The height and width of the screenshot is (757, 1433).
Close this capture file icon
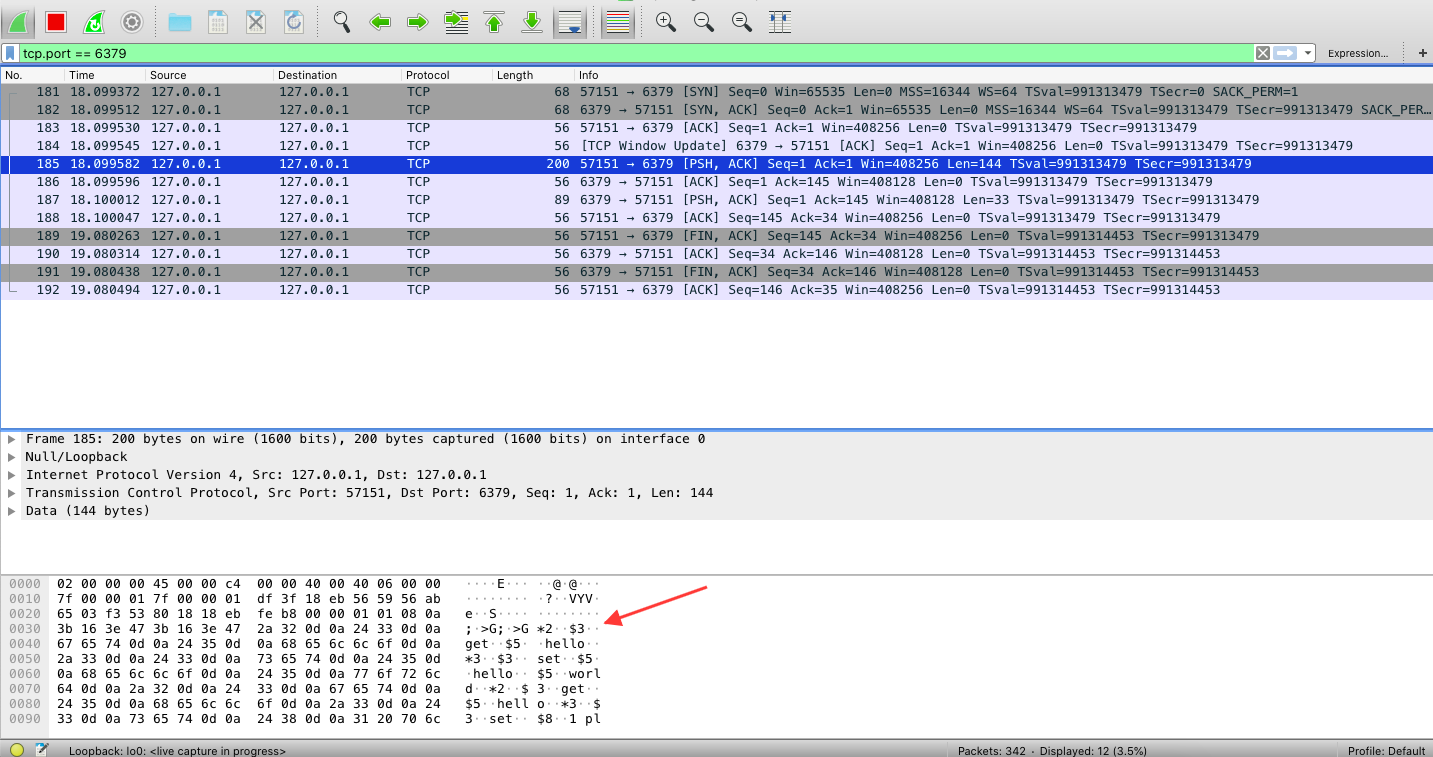pos(256,21)
